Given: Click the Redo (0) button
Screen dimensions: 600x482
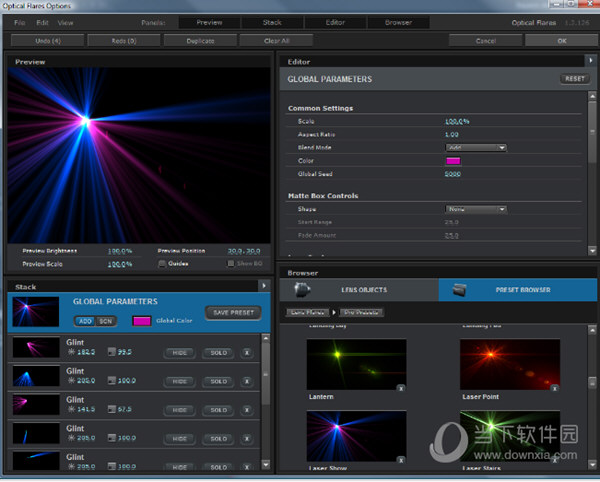Looking at the screenshot, I should [x=124, y=41].
